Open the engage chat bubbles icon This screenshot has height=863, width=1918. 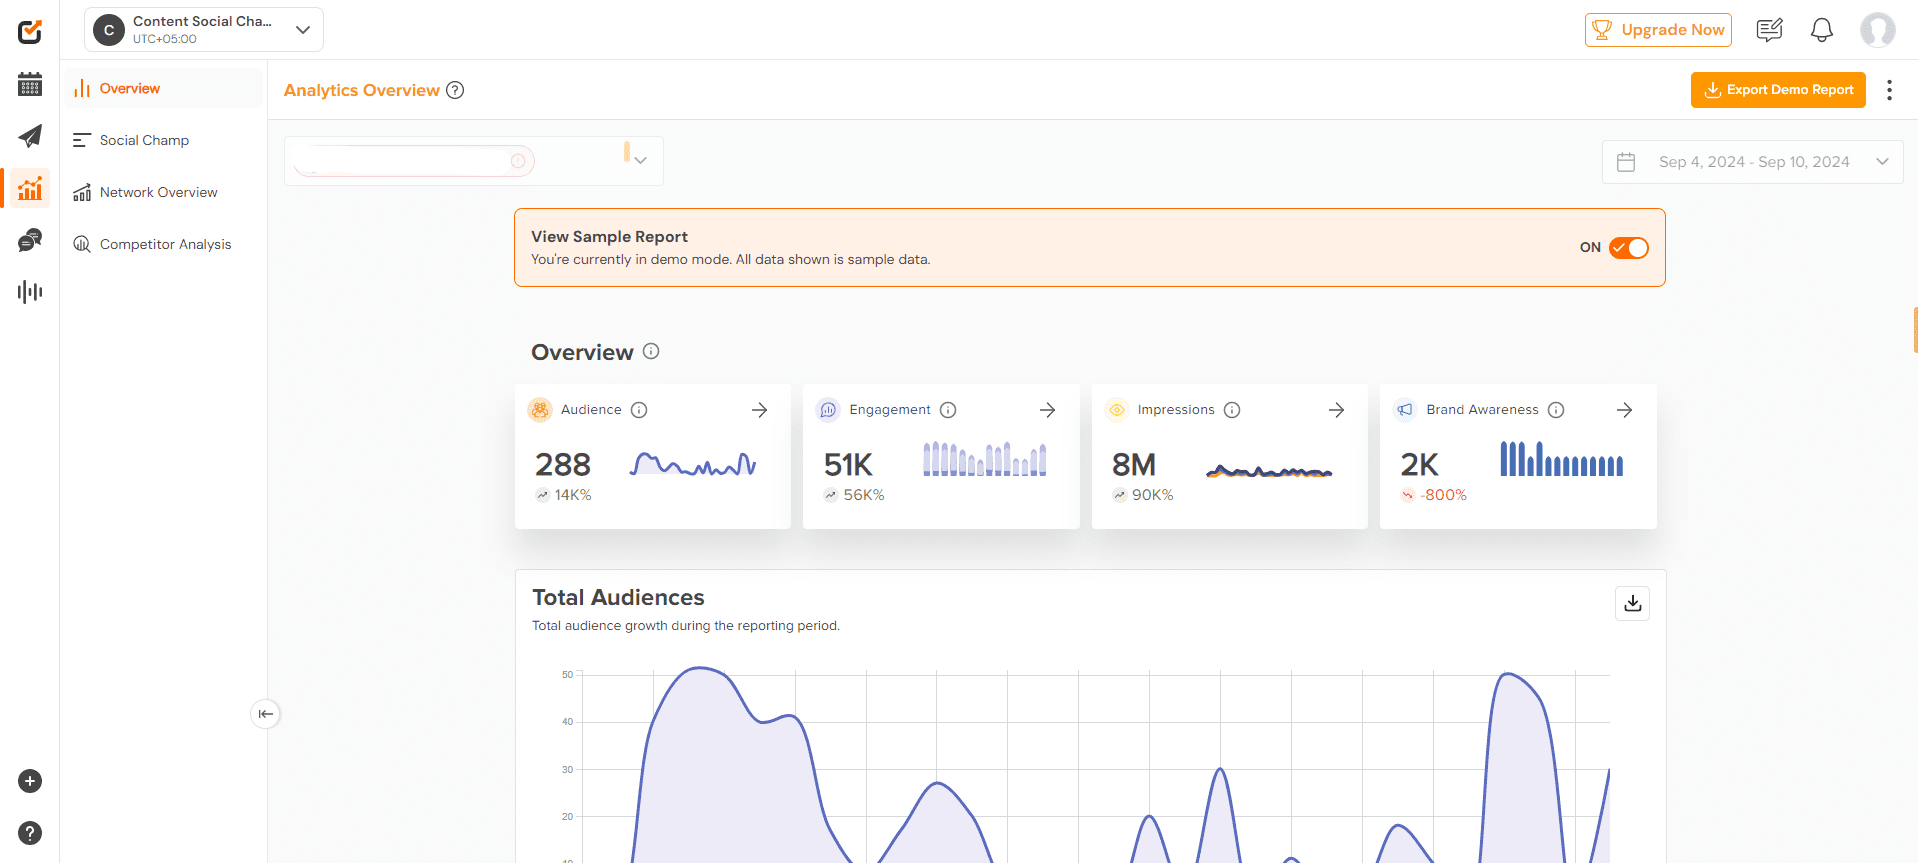click(30, 240)
